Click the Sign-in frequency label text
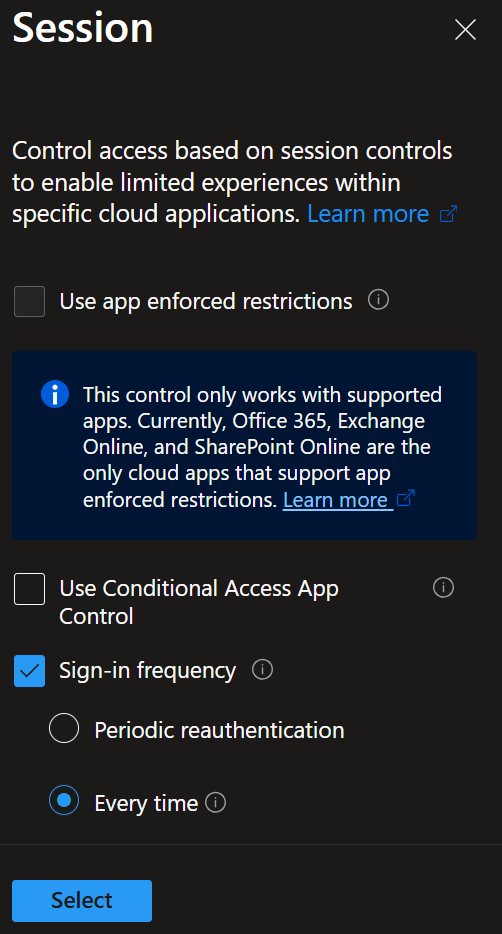Image resolution: width=502 pixels, height=934 pixels. (148, 671)
